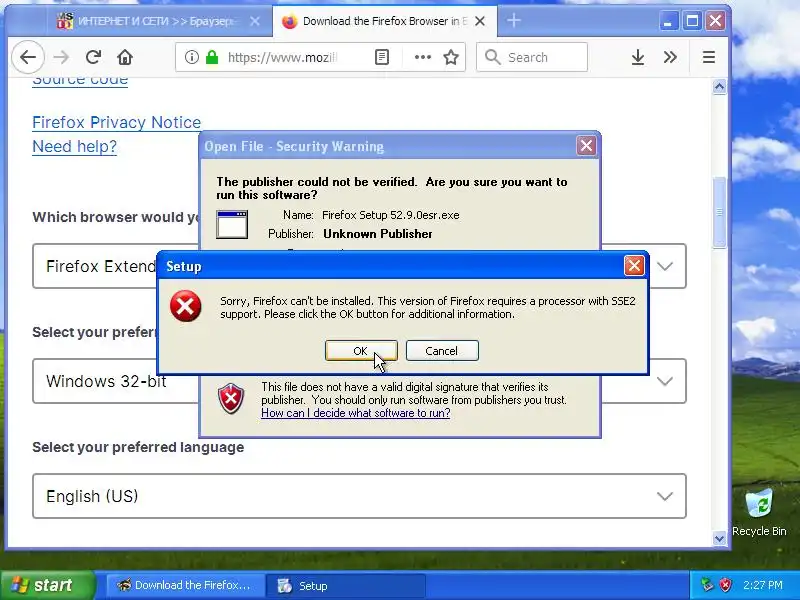
Task: Show more tools double-chevron icon
Action: tap(670, 57)
